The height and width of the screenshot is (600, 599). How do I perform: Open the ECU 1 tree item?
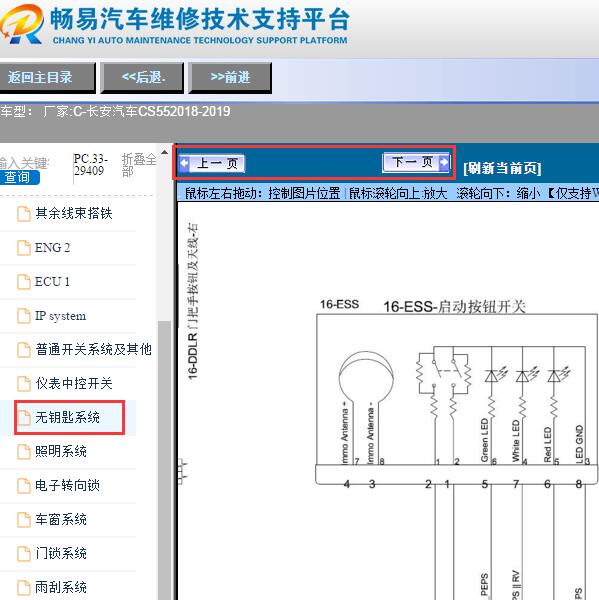coord(52,282)
